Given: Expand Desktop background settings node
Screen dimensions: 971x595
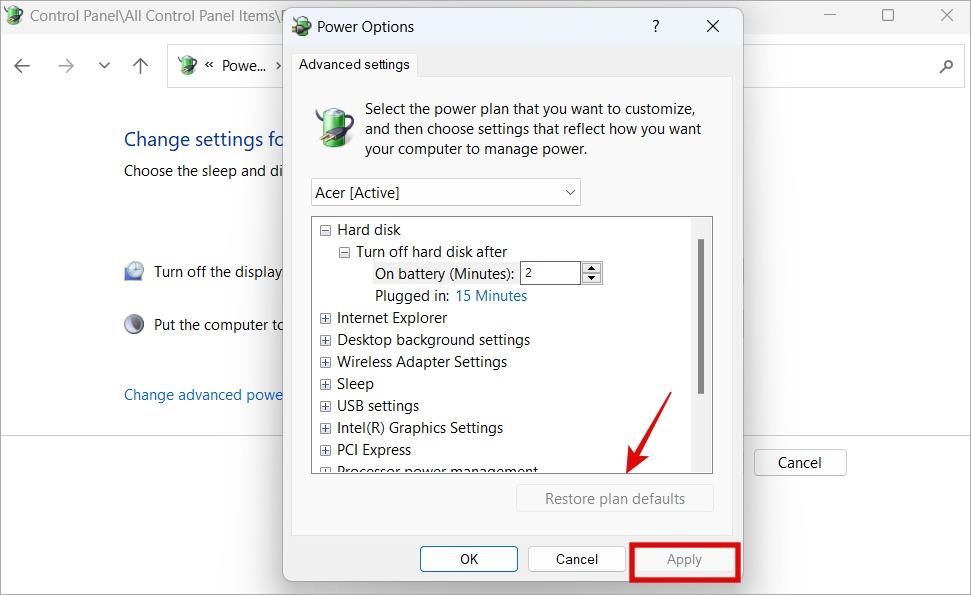Looking at the screenshot, I should 325,341.
